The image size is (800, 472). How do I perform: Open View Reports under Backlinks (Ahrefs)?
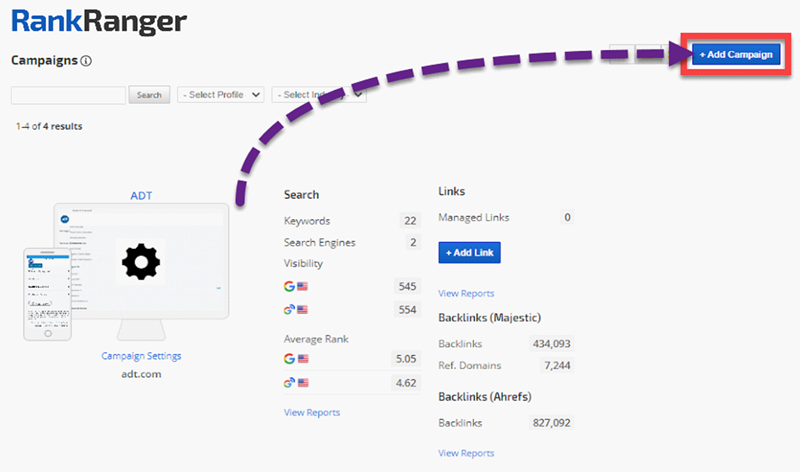(466, 453)
